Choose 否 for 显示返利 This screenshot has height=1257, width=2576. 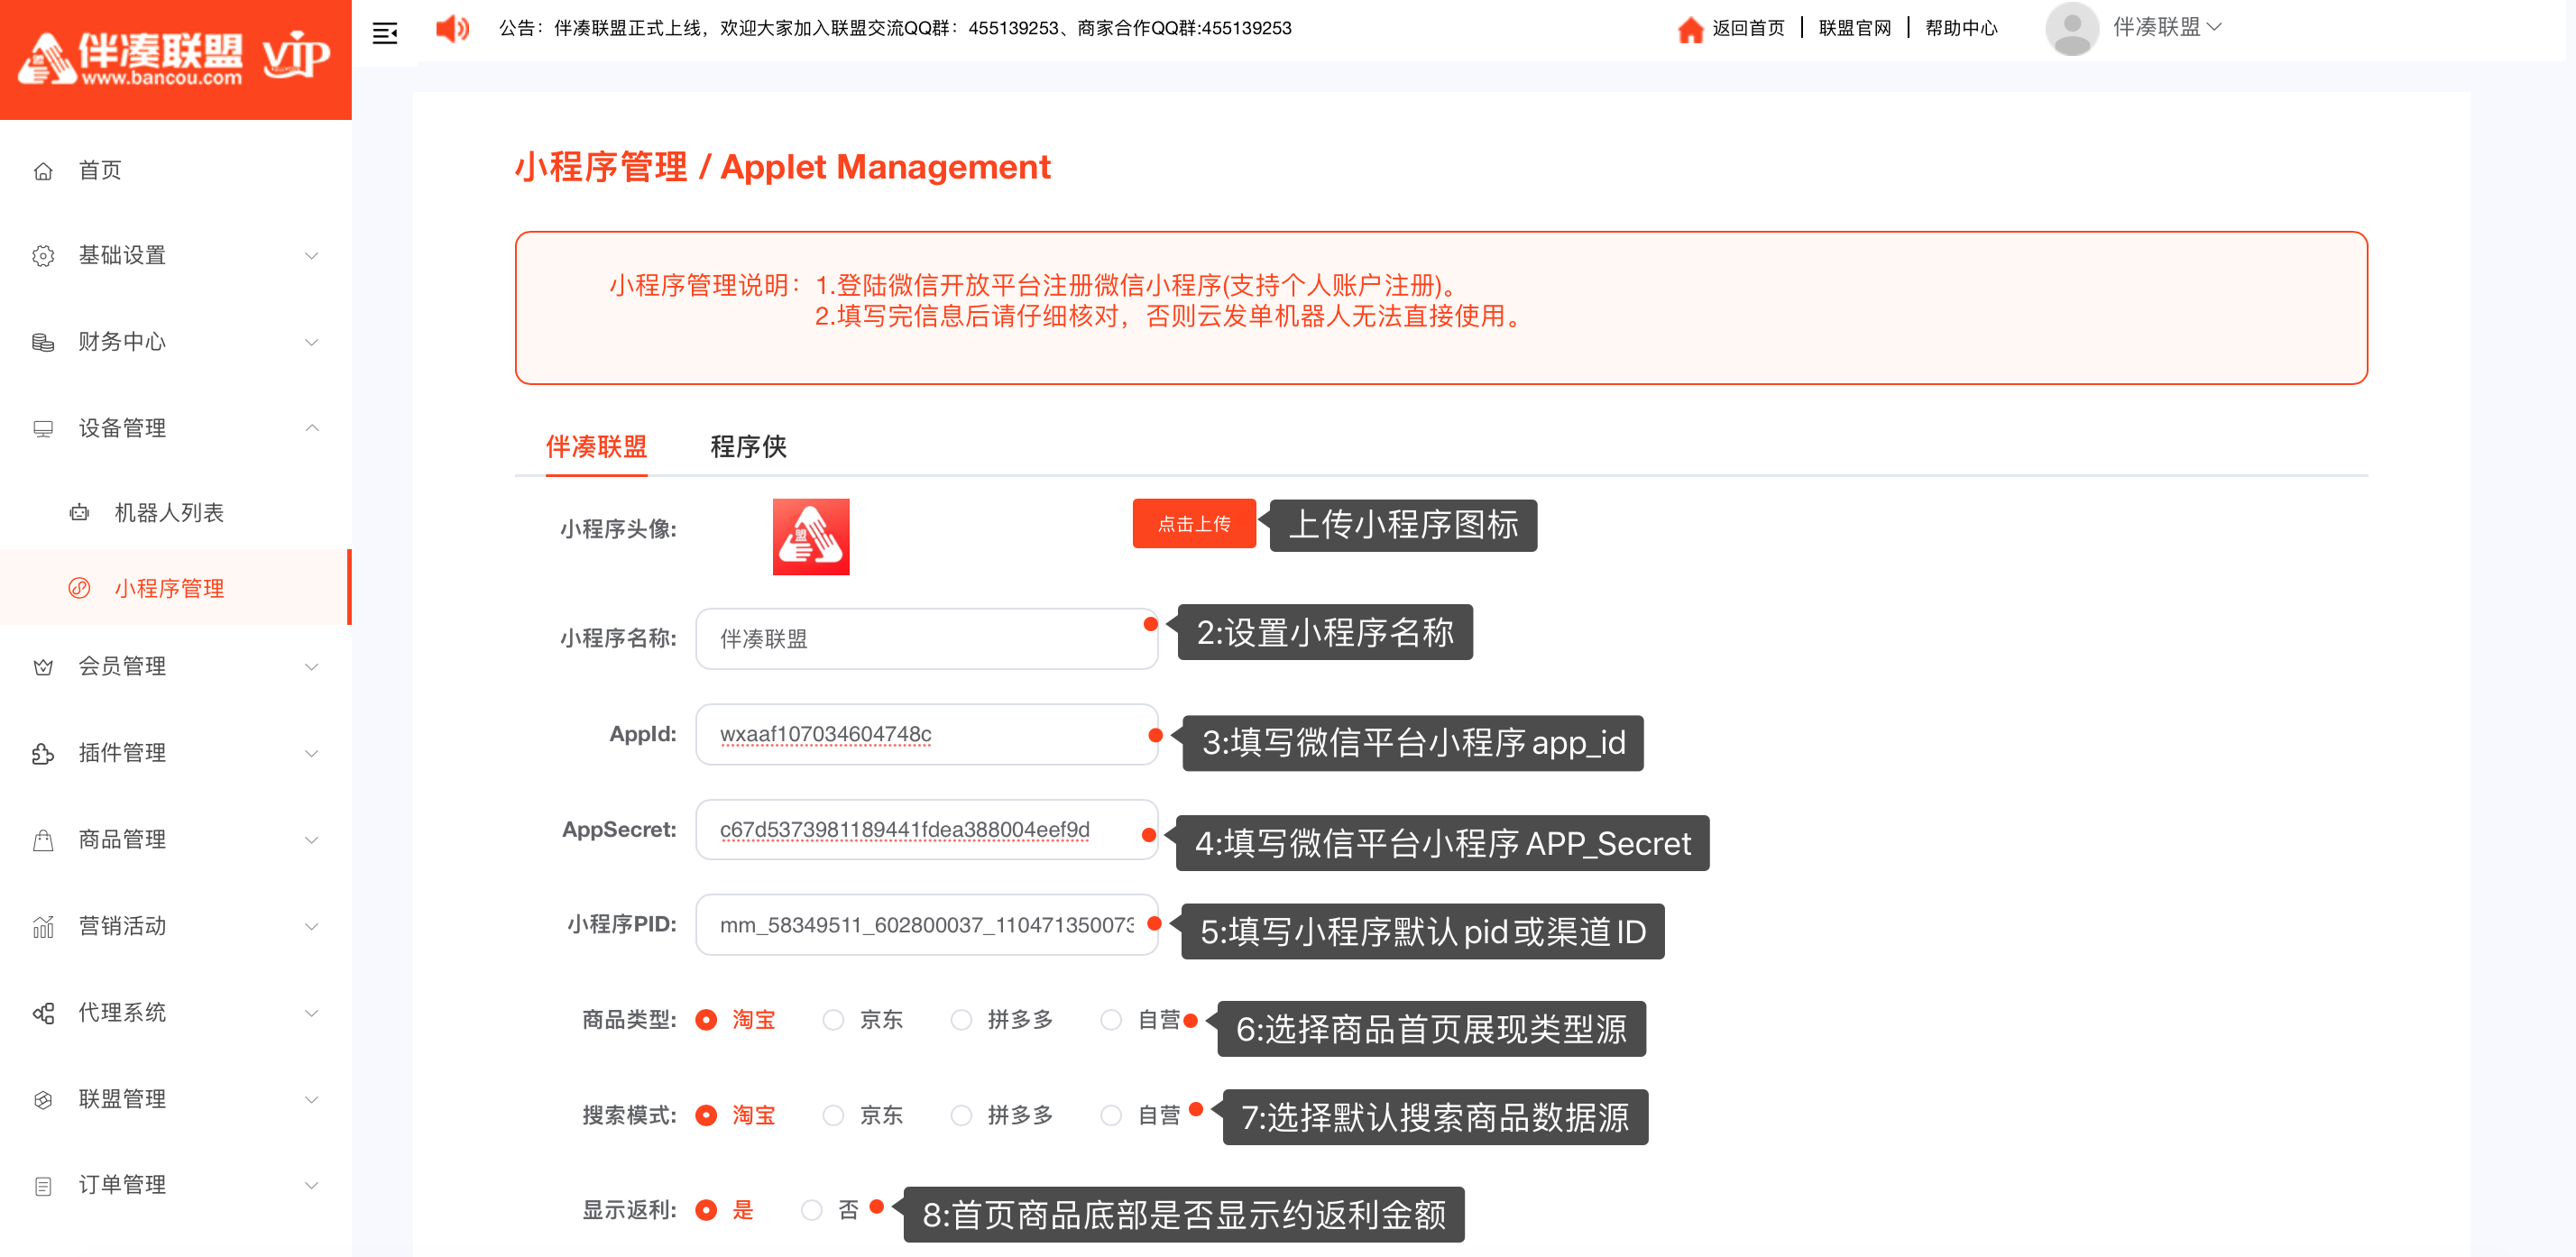pyautogui.click(x=812, y=1210)
